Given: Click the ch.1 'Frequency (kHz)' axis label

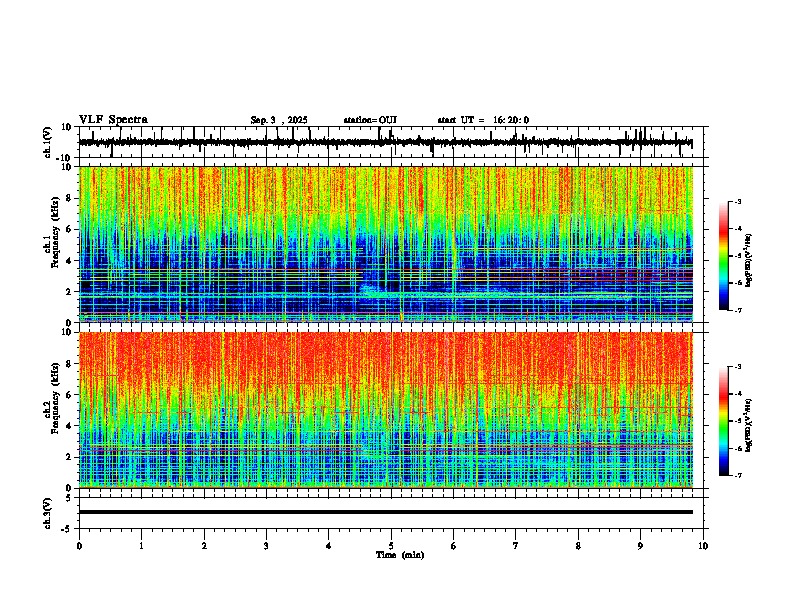Looking at the screenshot, I should (x=55, y=232).
